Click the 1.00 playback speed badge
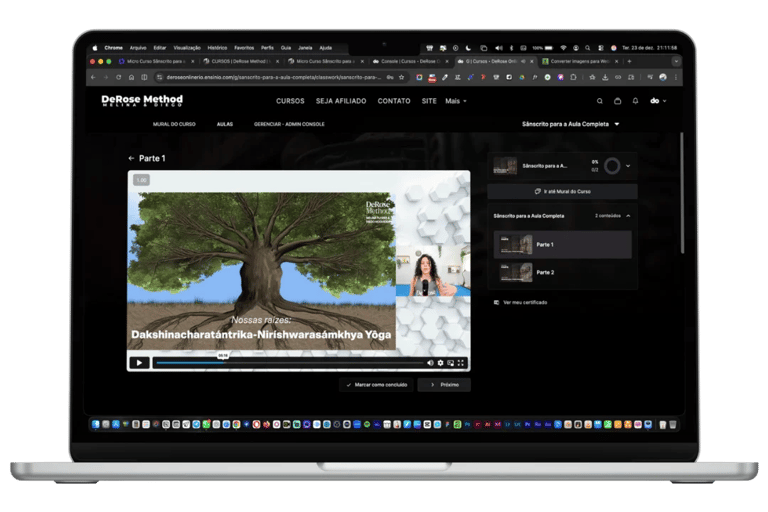This screenshot has width=768, height=512. [142, 180]
